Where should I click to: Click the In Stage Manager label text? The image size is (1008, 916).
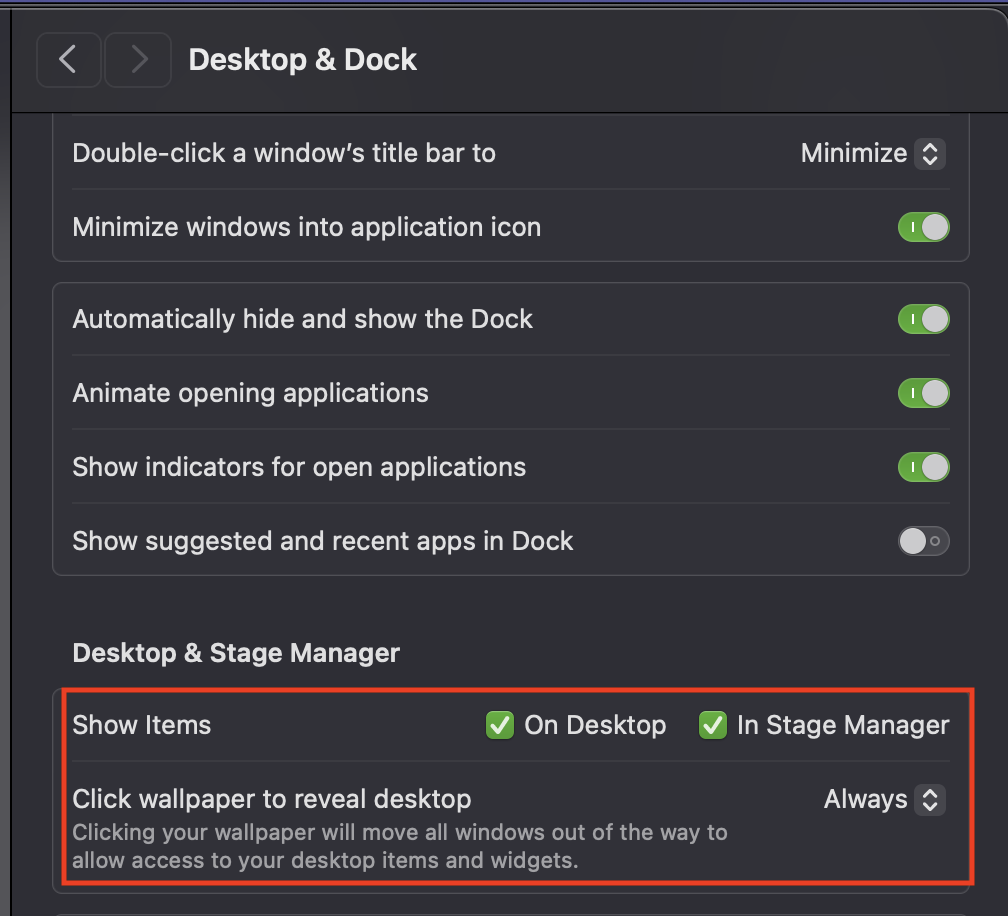pyautogui.click(x=843, y=725)
